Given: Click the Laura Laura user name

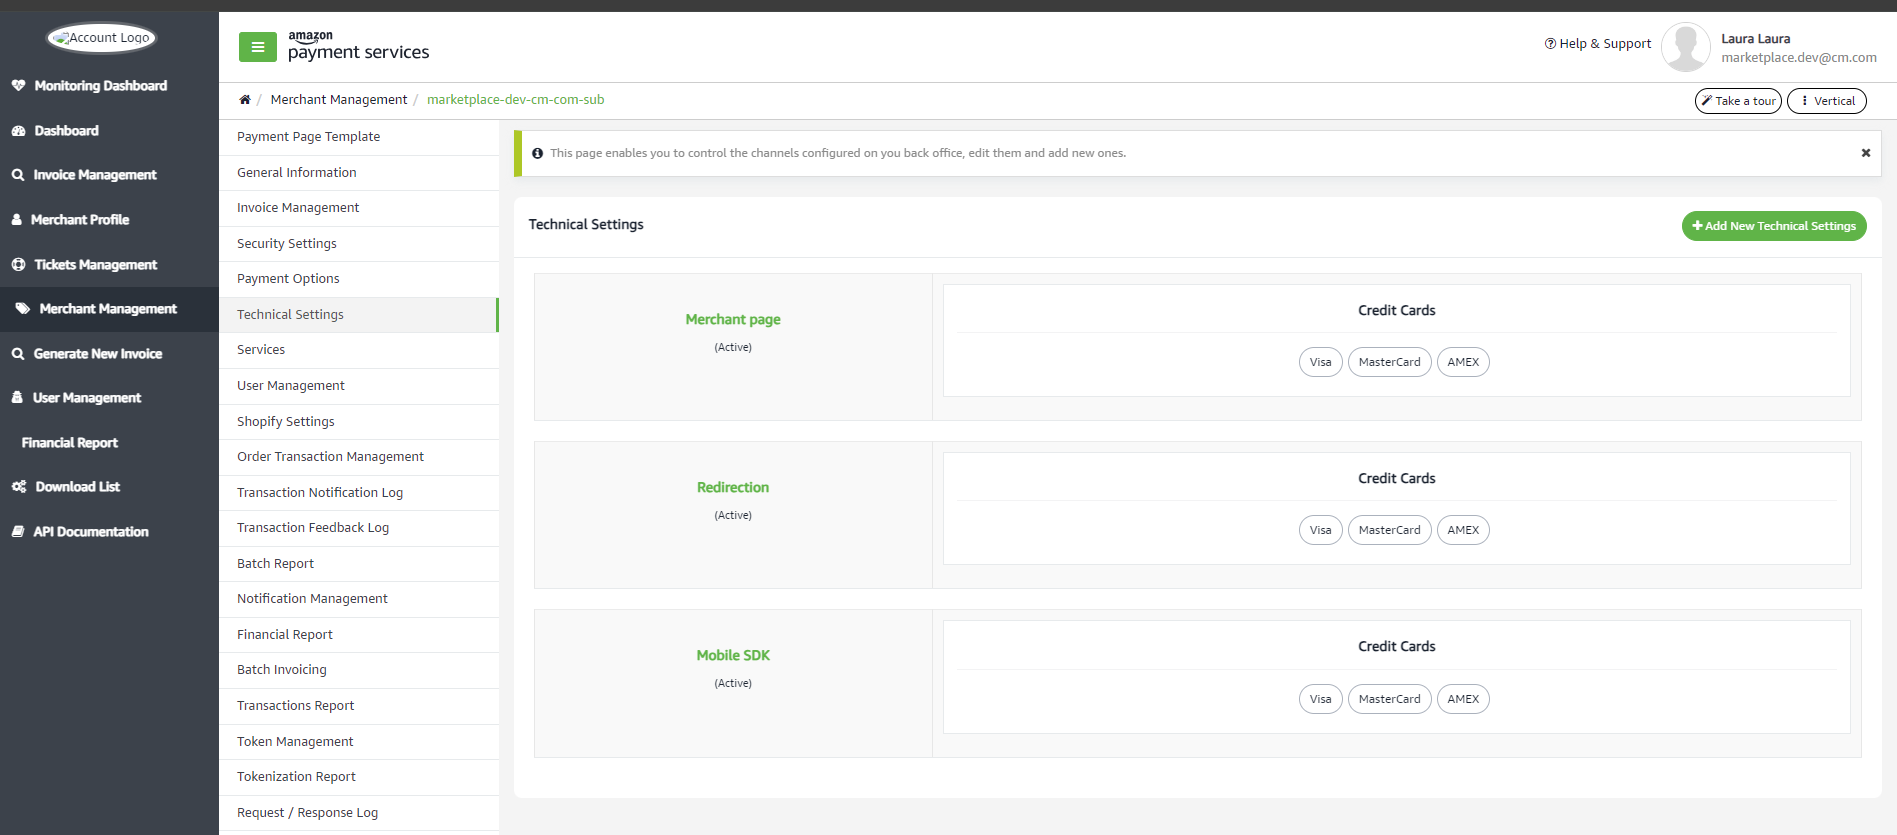Looking at the screenshot, I should 1756,39.
